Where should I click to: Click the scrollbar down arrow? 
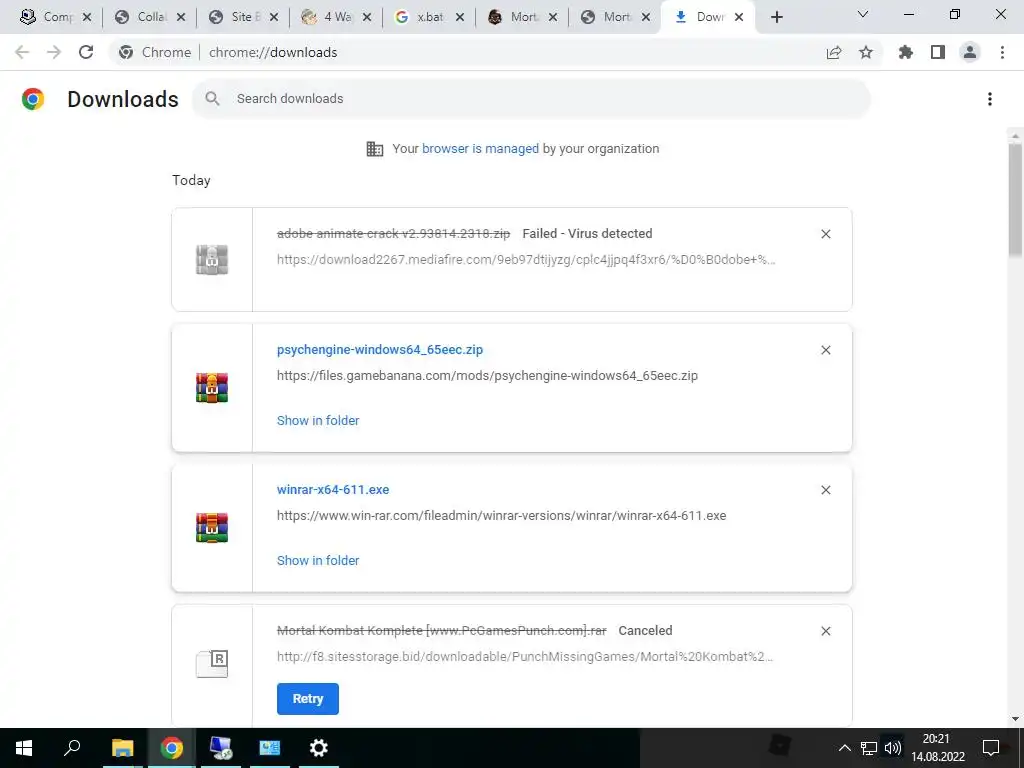pos(1015,719)
